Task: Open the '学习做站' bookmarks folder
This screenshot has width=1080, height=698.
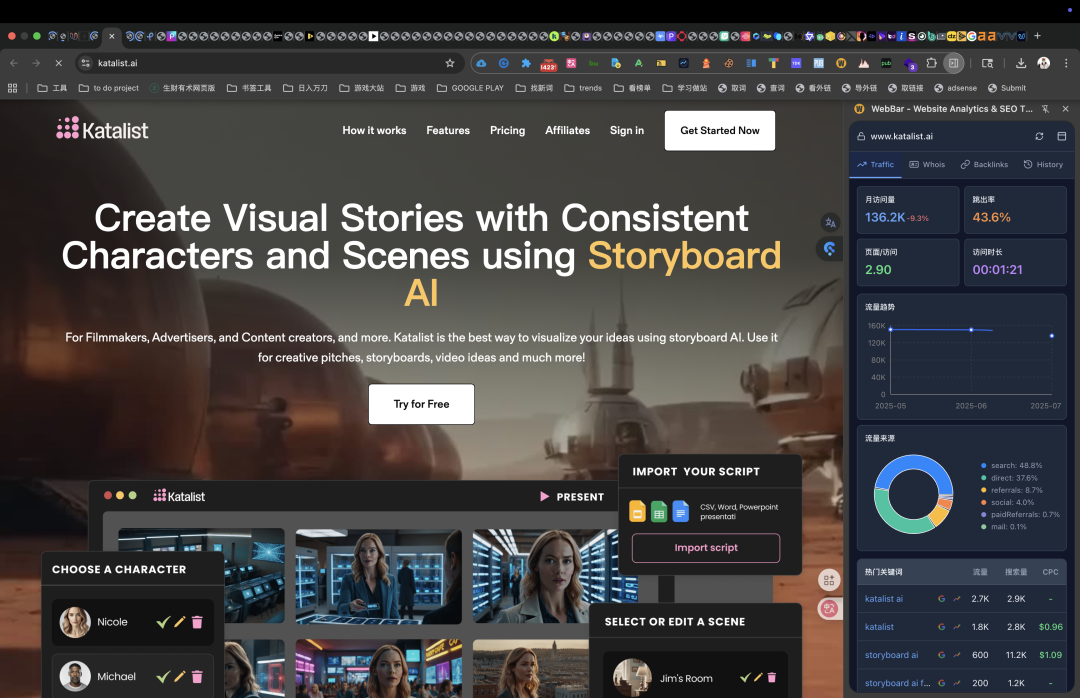Action: [x=685, y=88]
